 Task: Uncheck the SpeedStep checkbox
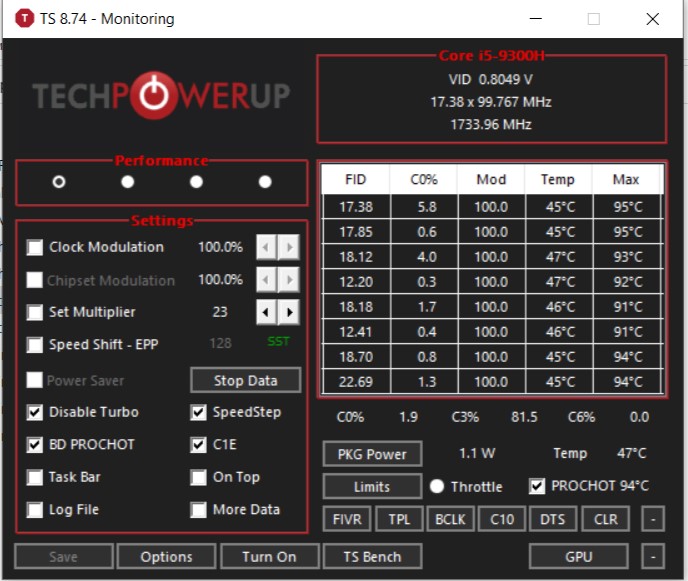coord(198,412)
